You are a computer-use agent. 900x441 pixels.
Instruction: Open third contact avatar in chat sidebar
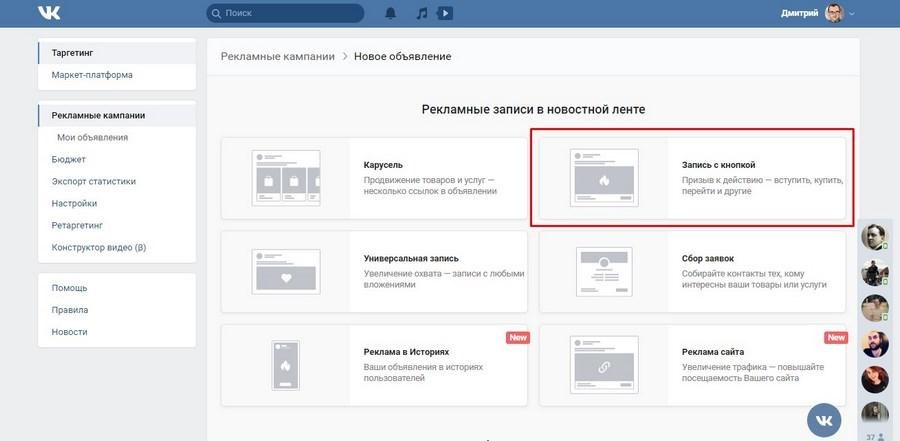click(875, 308)
